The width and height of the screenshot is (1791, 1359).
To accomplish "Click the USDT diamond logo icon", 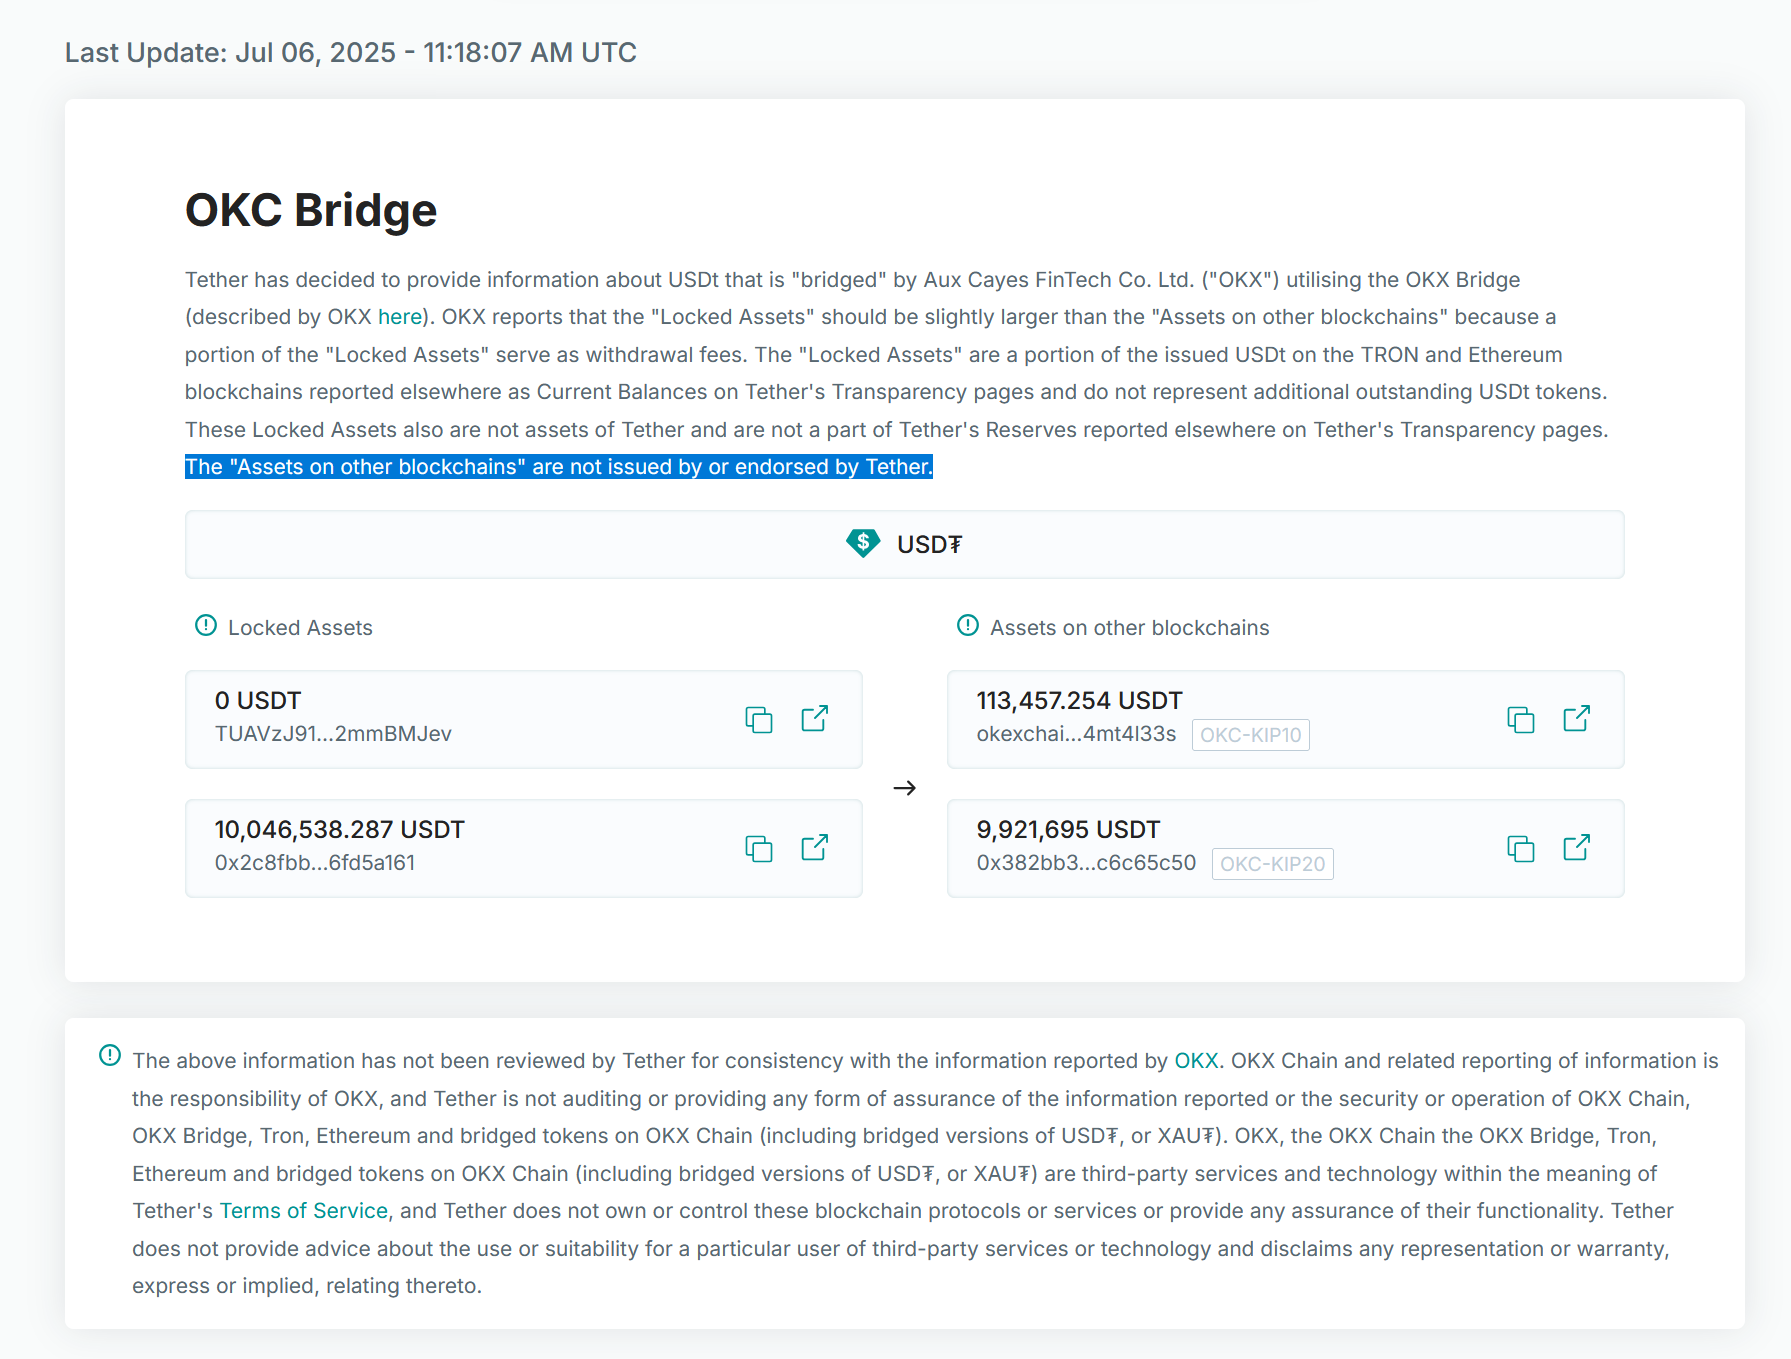I will (863, 543).
